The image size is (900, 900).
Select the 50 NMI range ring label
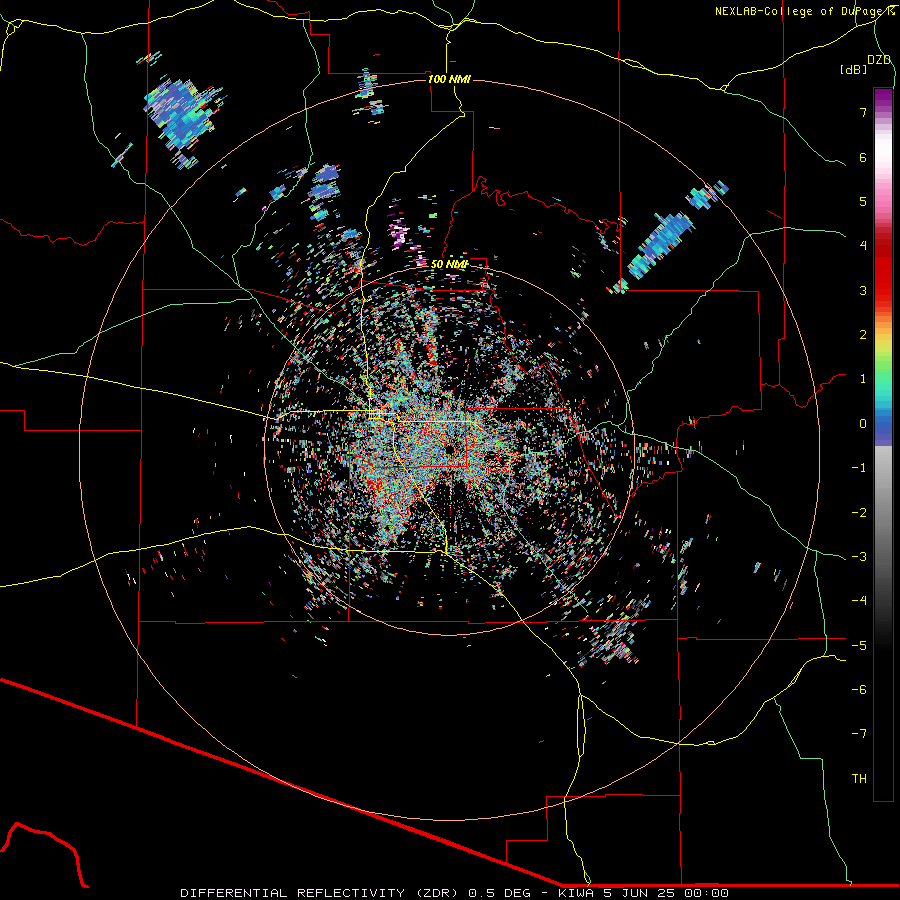pos(449,264)
